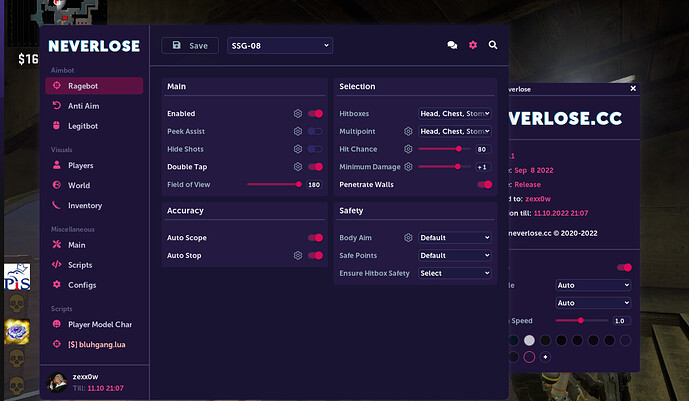This screenshot has width=689, height=401.
Task: Open Hit Chance gear settings
Action: point(408,149)
